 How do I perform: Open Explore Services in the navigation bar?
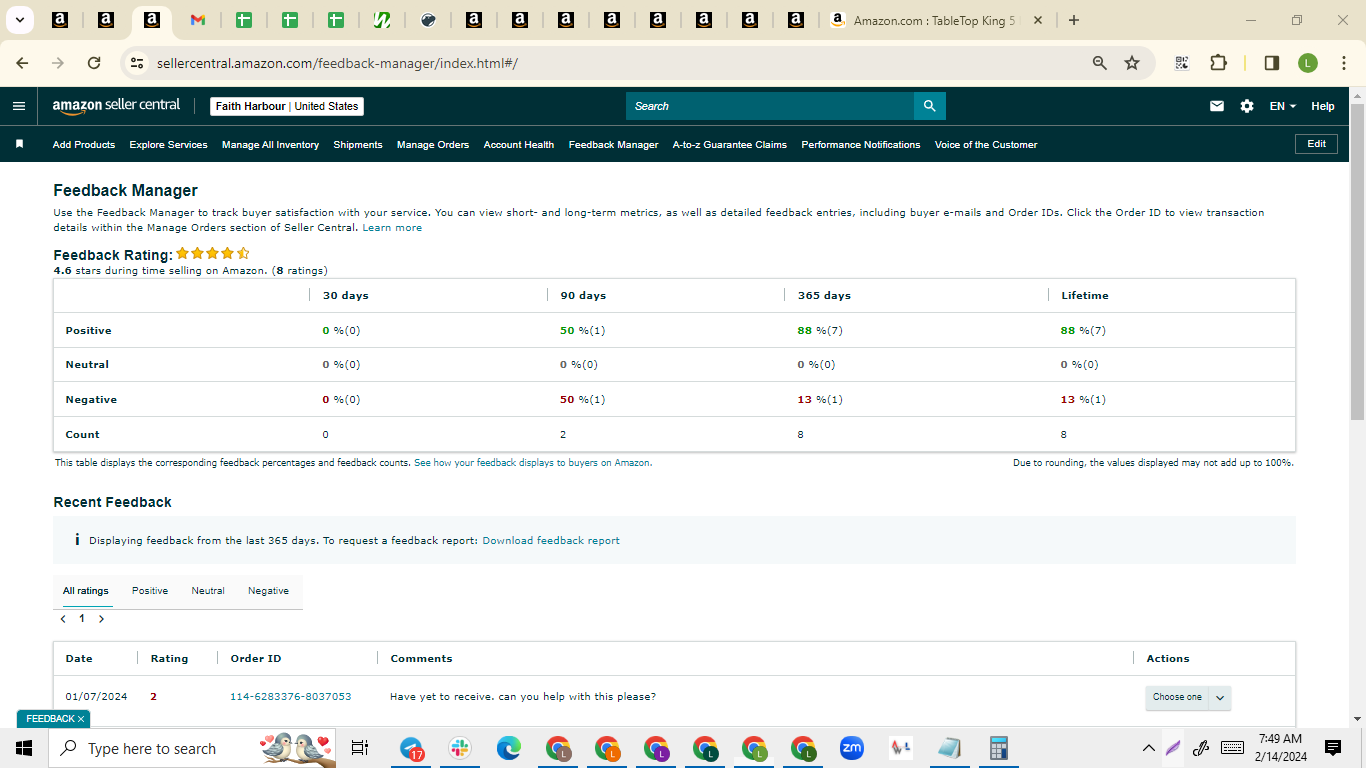(168, 145)
